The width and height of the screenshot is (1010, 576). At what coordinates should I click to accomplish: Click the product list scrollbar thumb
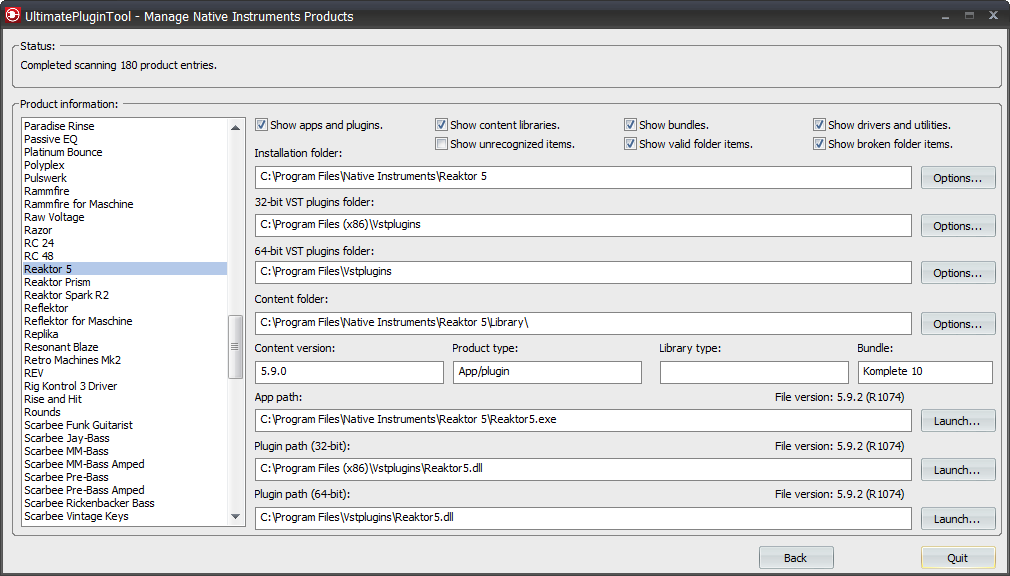pyautogui.click(x=235, y=347)
